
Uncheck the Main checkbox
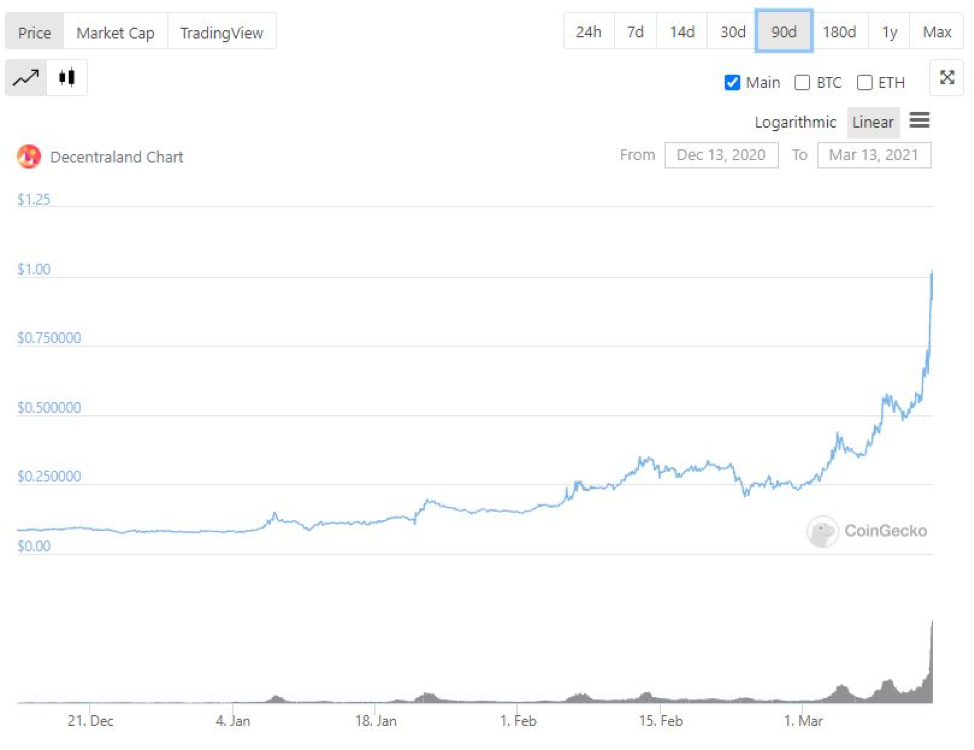tap(732, 83)
